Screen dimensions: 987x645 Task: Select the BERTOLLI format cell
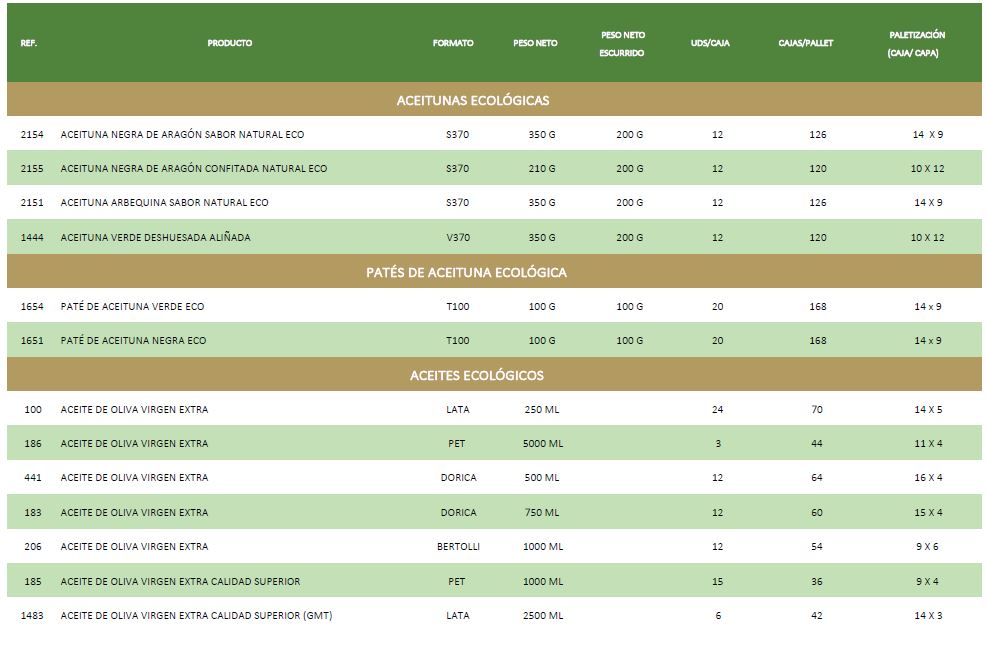[x=458, y=546]
